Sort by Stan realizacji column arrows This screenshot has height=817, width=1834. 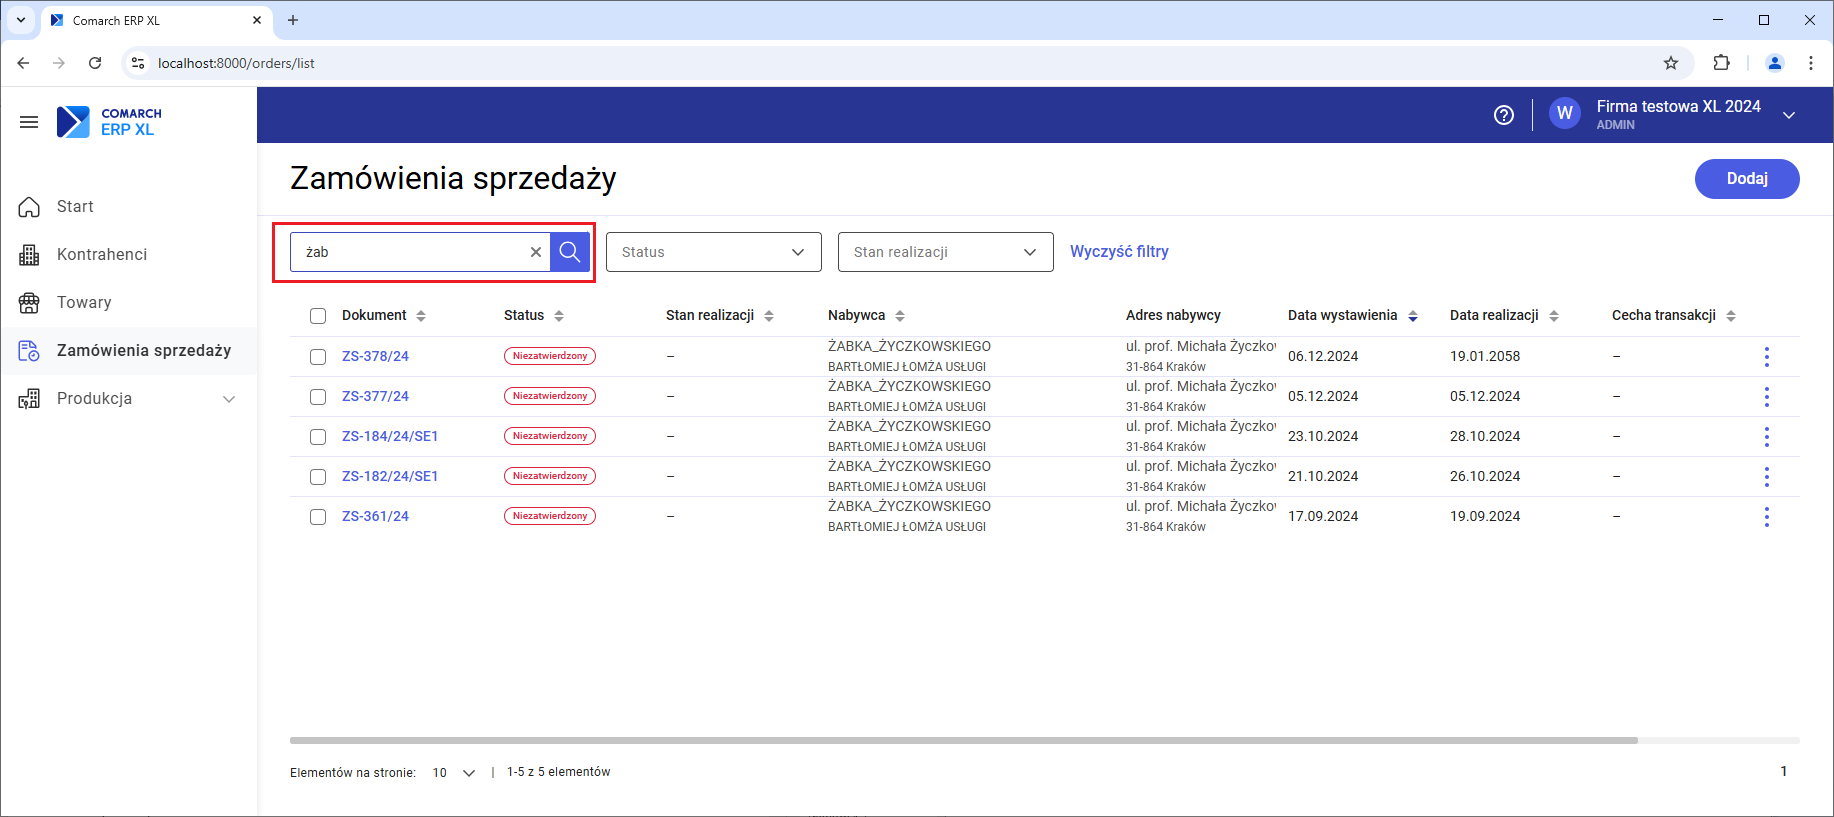pos(769,316)
